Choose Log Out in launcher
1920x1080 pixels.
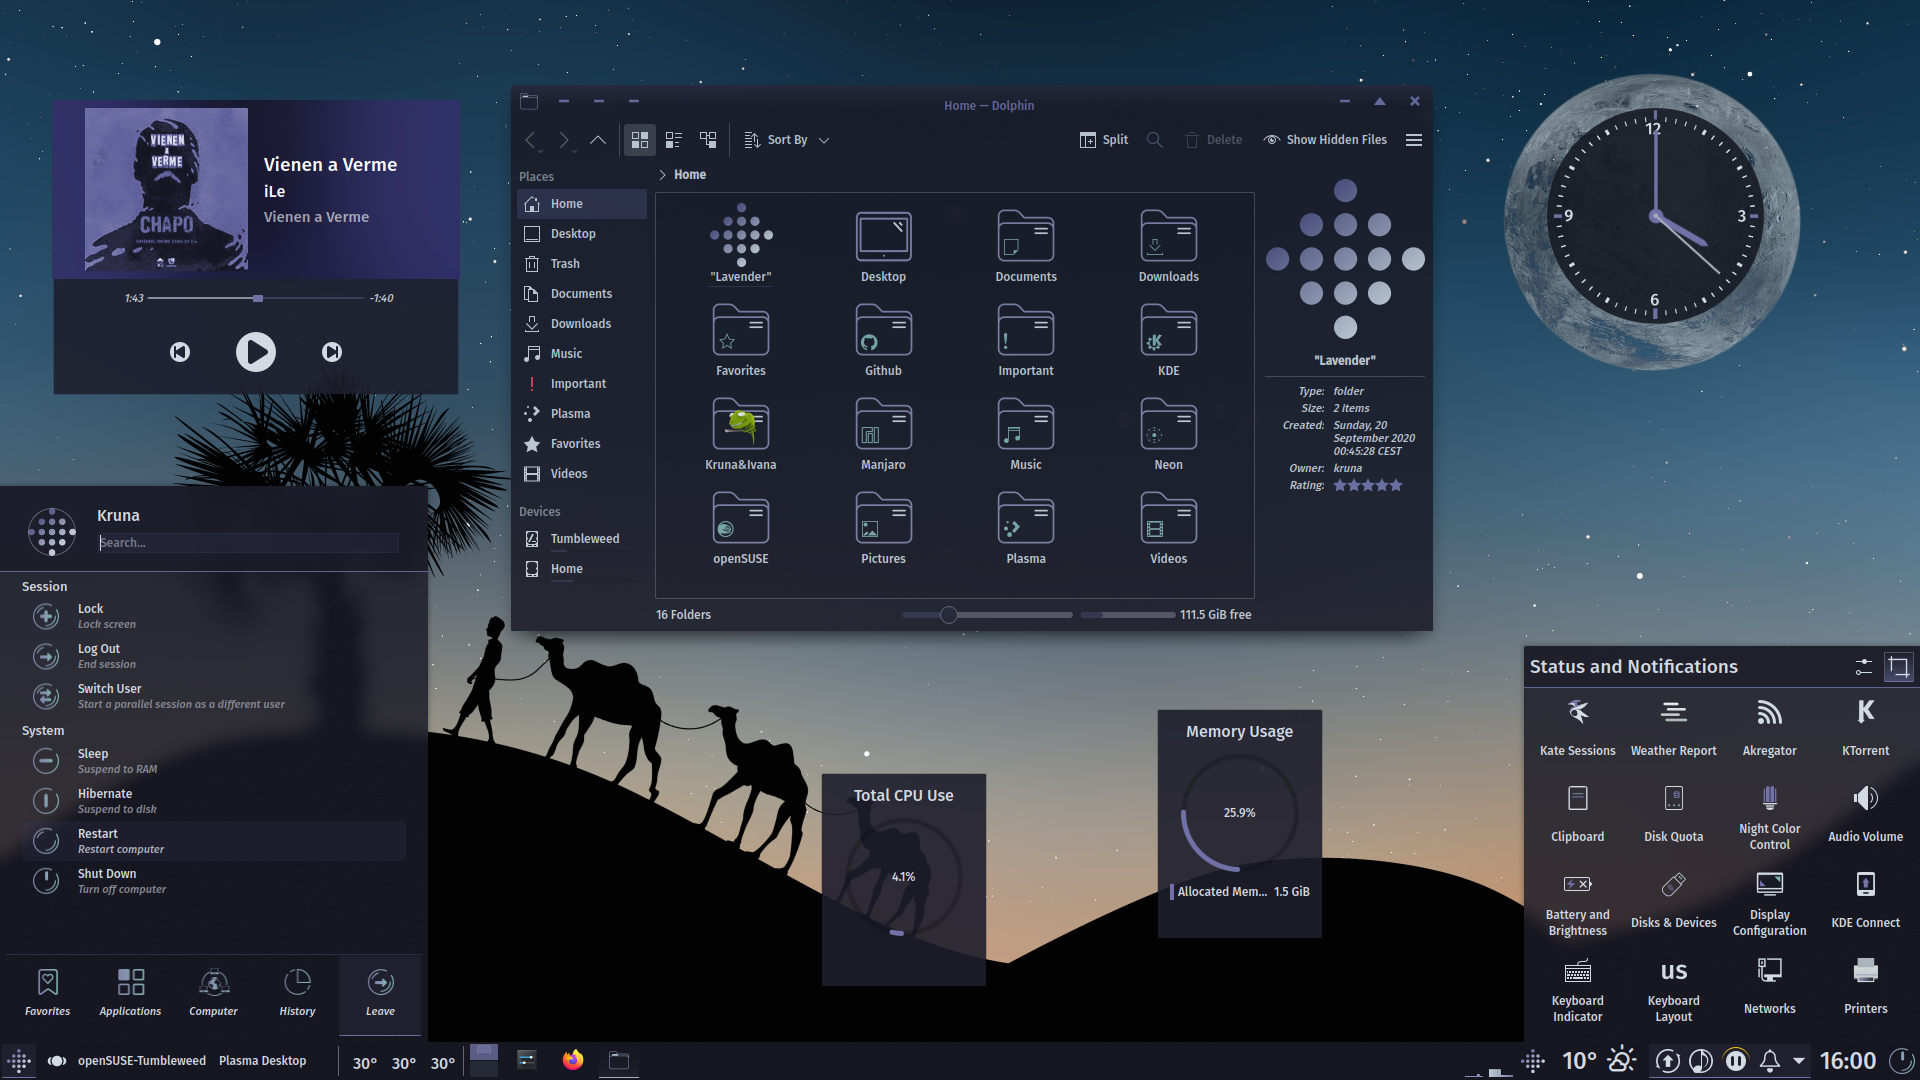tap(214, 656)
